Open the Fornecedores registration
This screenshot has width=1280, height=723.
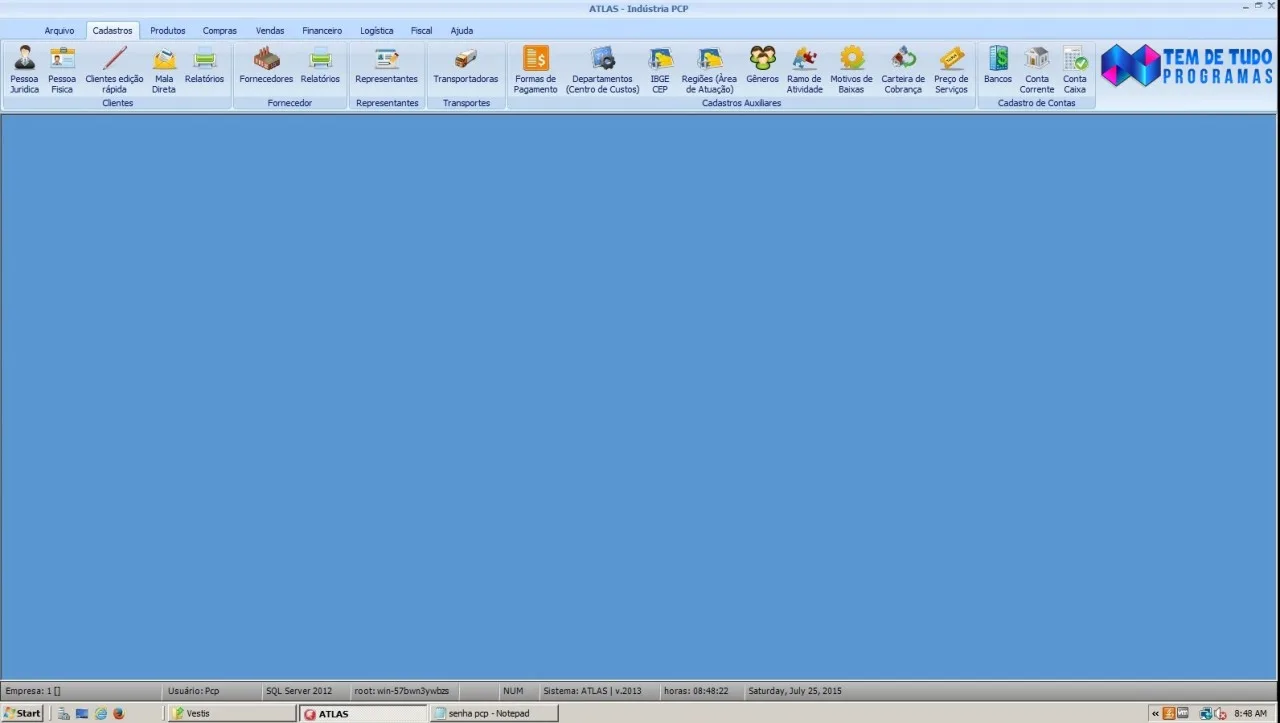click(266, 65)
